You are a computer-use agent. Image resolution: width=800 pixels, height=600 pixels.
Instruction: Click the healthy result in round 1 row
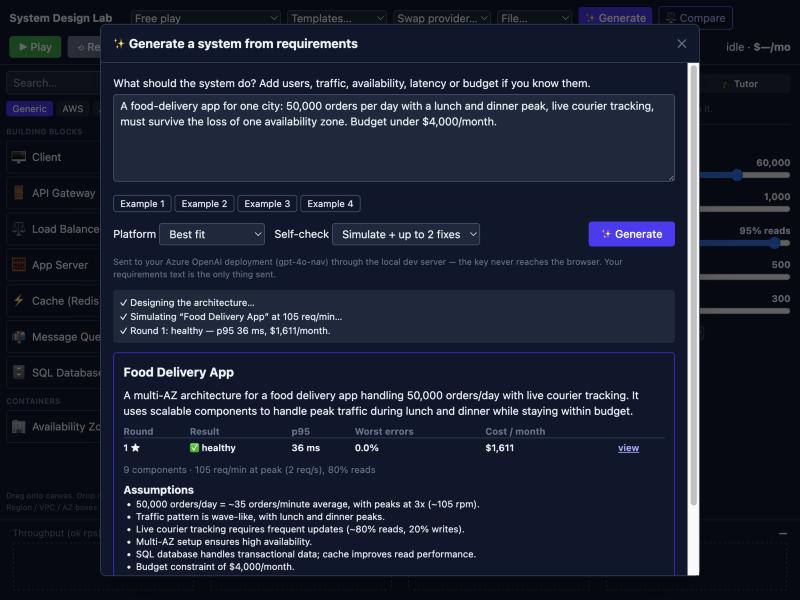[213, 448]
